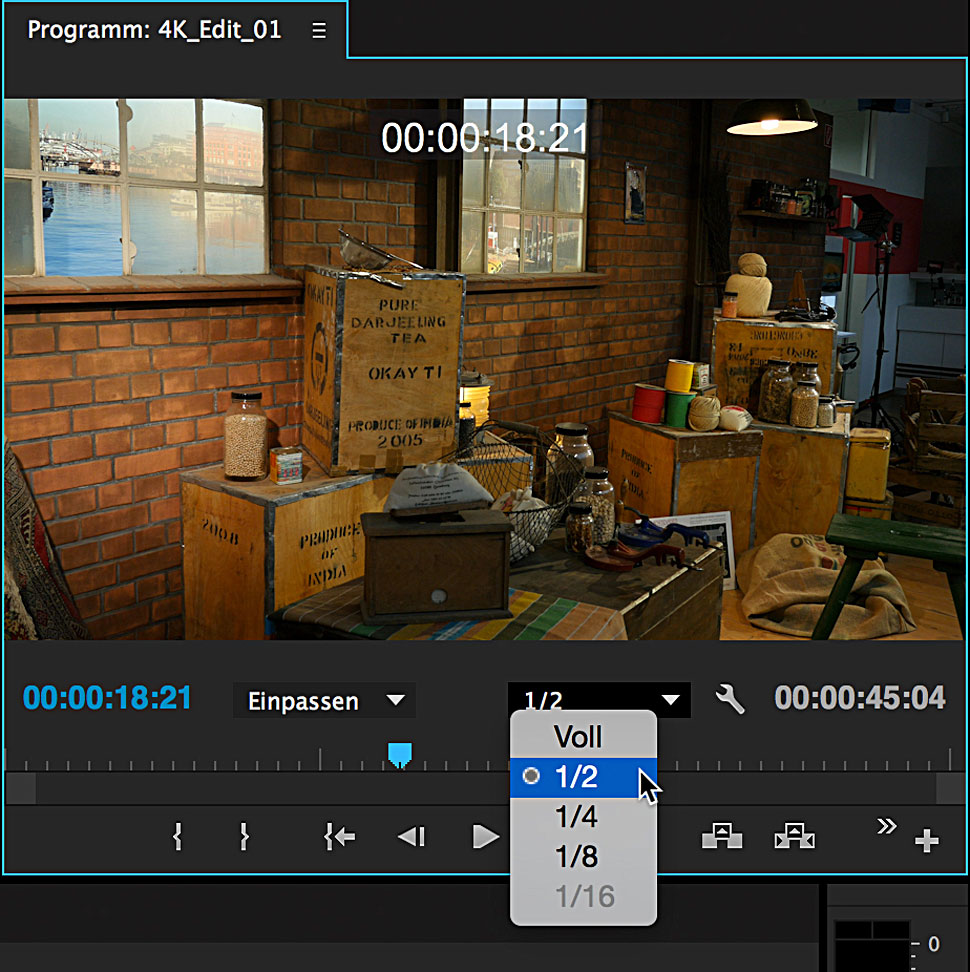This screenshot has width=970, height=972.
Task: Open the button editor plus icon
Action: coord(926,842)
